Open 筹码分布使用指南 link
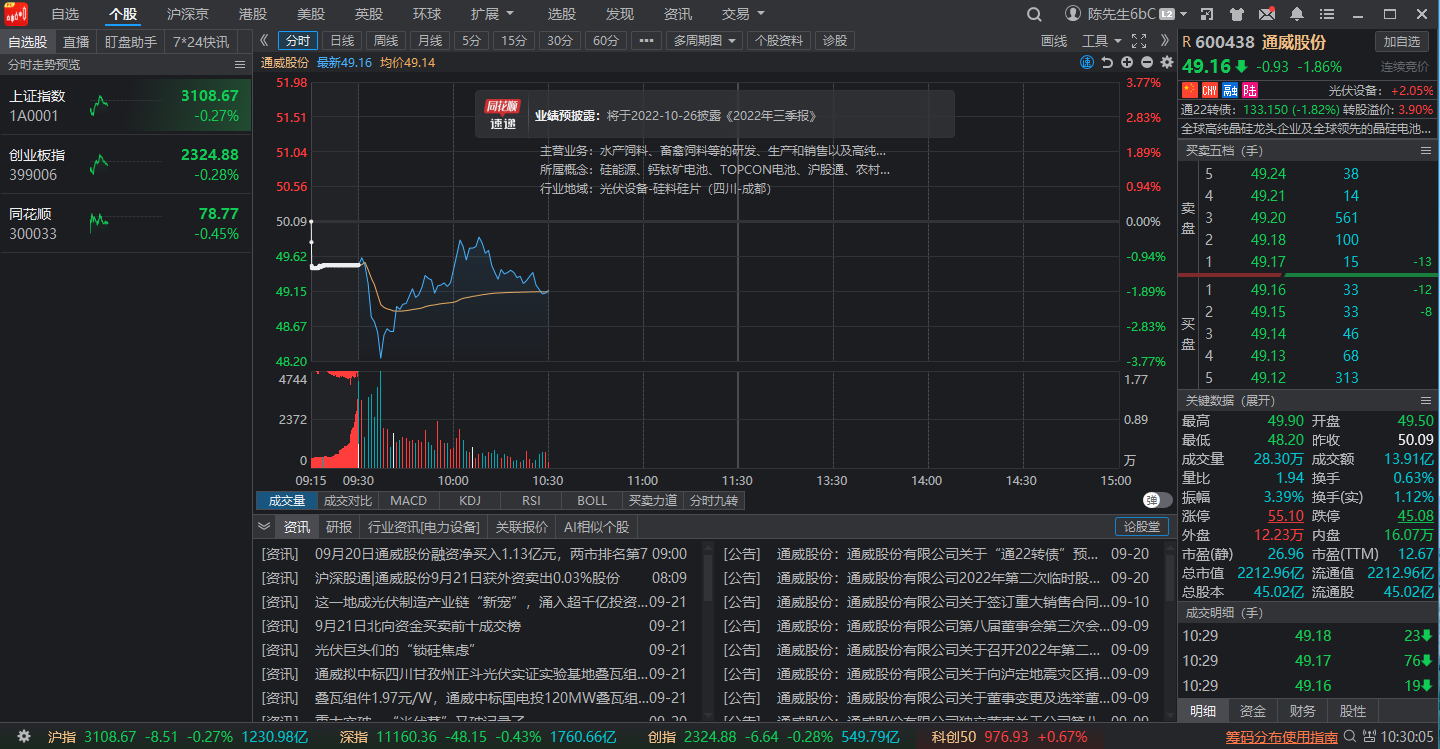 click(x=1282, y=738)
